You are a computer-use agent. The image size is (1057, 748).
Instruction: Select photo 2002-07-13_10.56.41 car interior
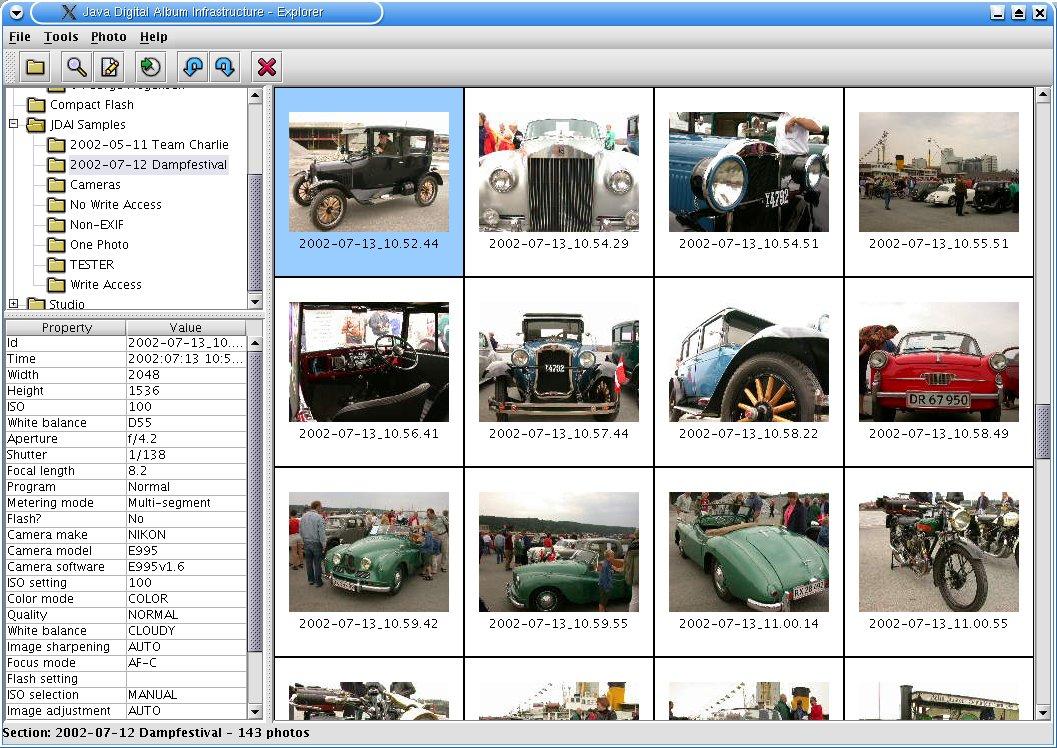coord(369,372)
